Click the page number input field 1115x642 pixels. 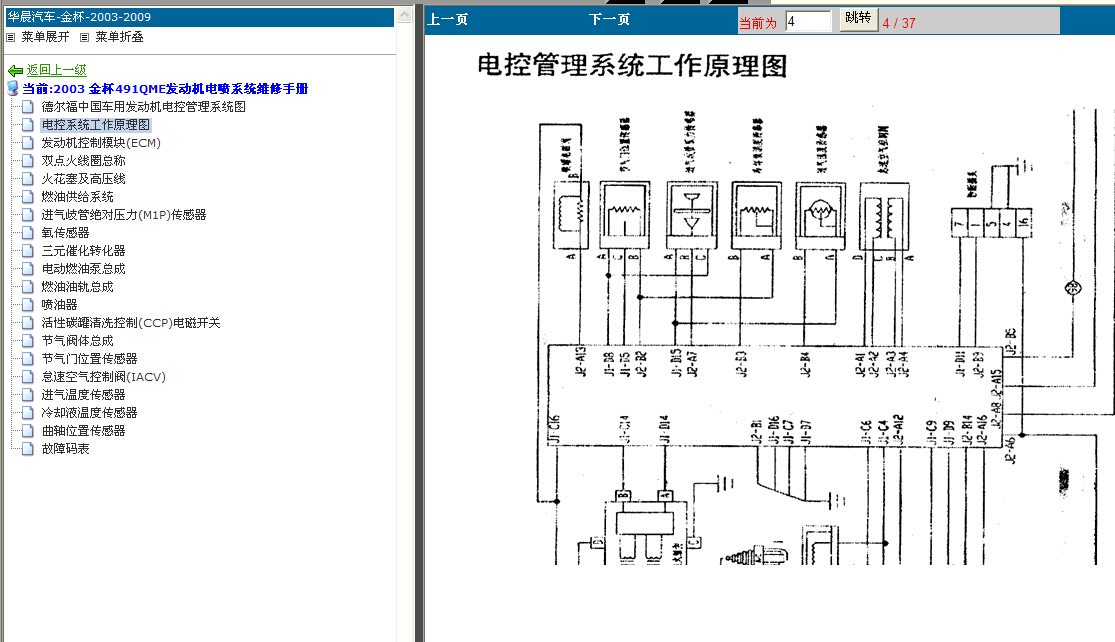pos(808,21)
